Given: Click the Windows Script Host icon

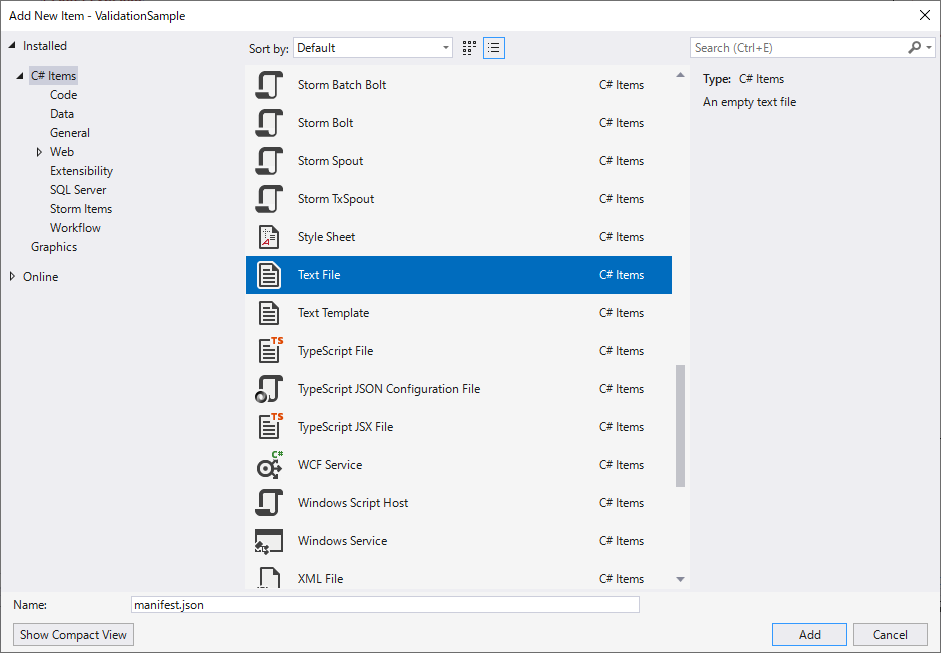Looking at the screenshot, I should pos(269,503).
